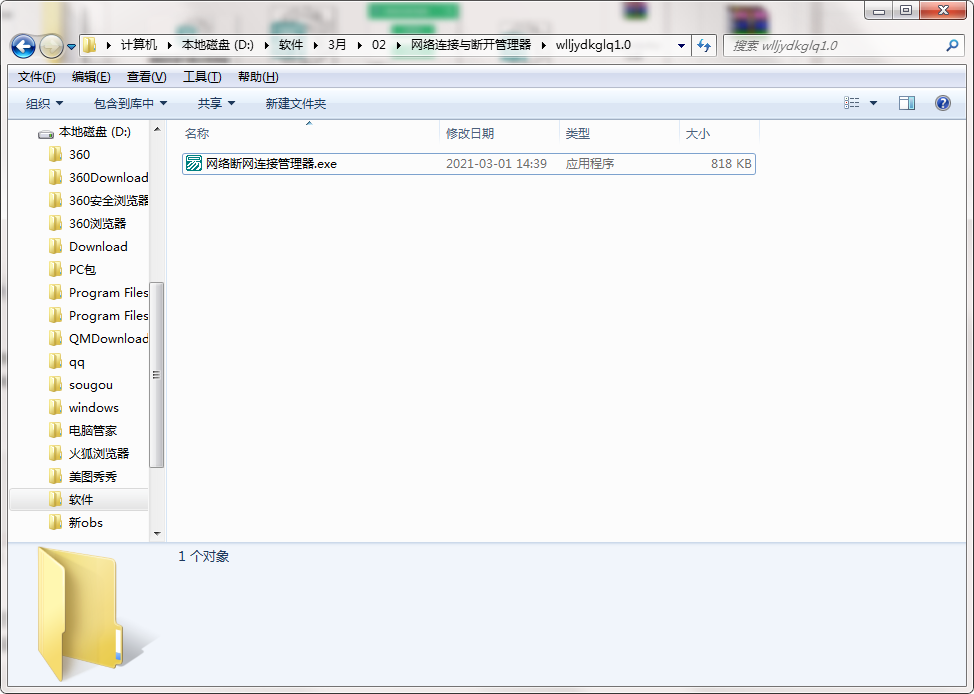Viewport: 974px width, 694px height.
Task: Sort by the 类型 column header
Action: (x=619, y=133)
